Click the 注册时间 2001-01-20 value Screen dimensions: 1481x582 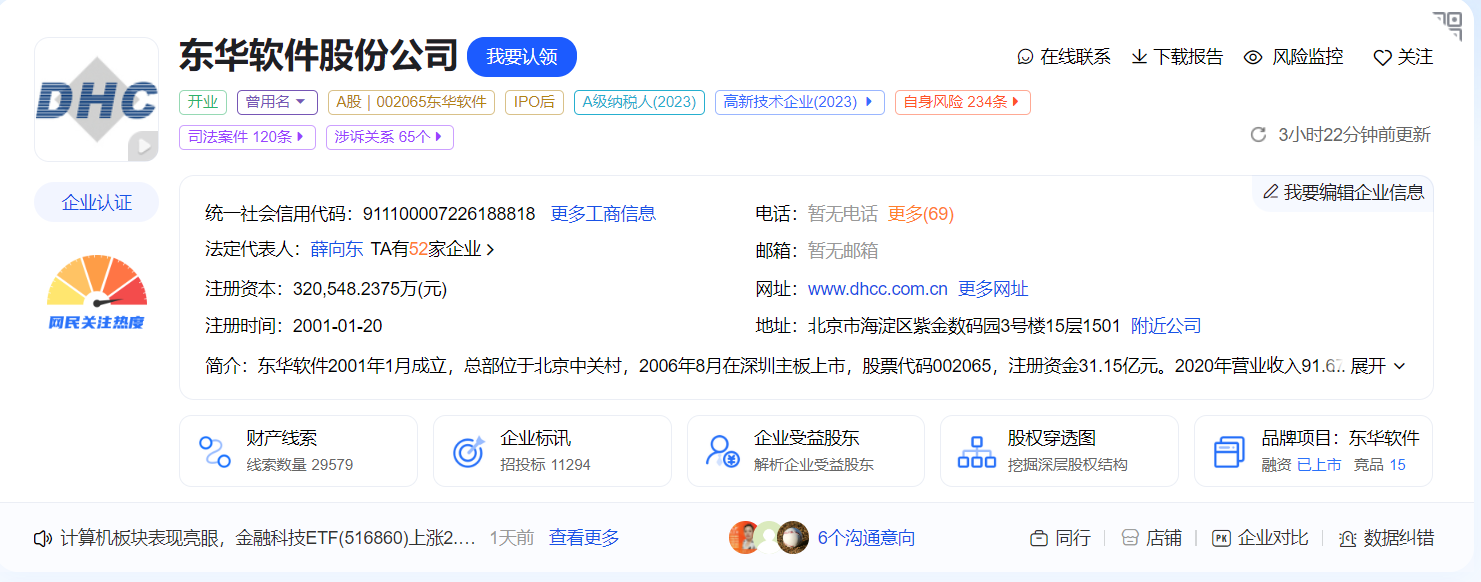[x=337, y=326]
